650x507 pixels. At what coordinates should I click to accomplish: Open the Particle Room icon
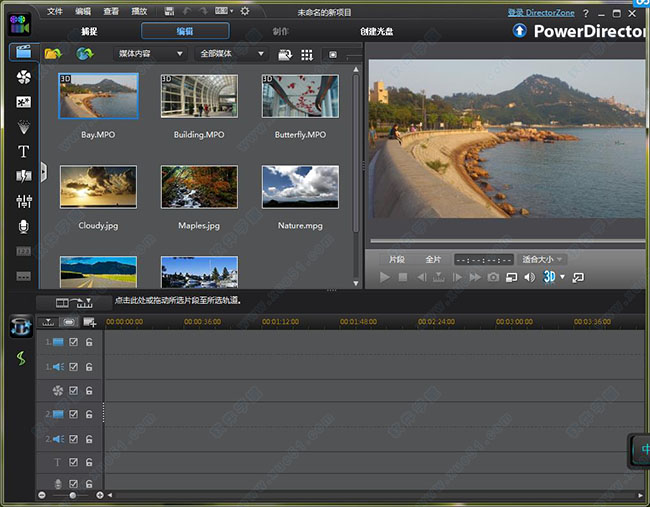click(x=24, y=127)
